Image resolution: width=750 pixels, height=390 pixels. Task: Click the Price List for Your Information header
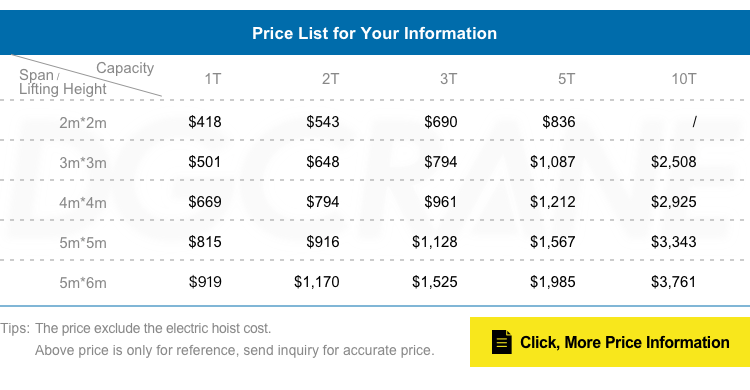coord(375,33)
